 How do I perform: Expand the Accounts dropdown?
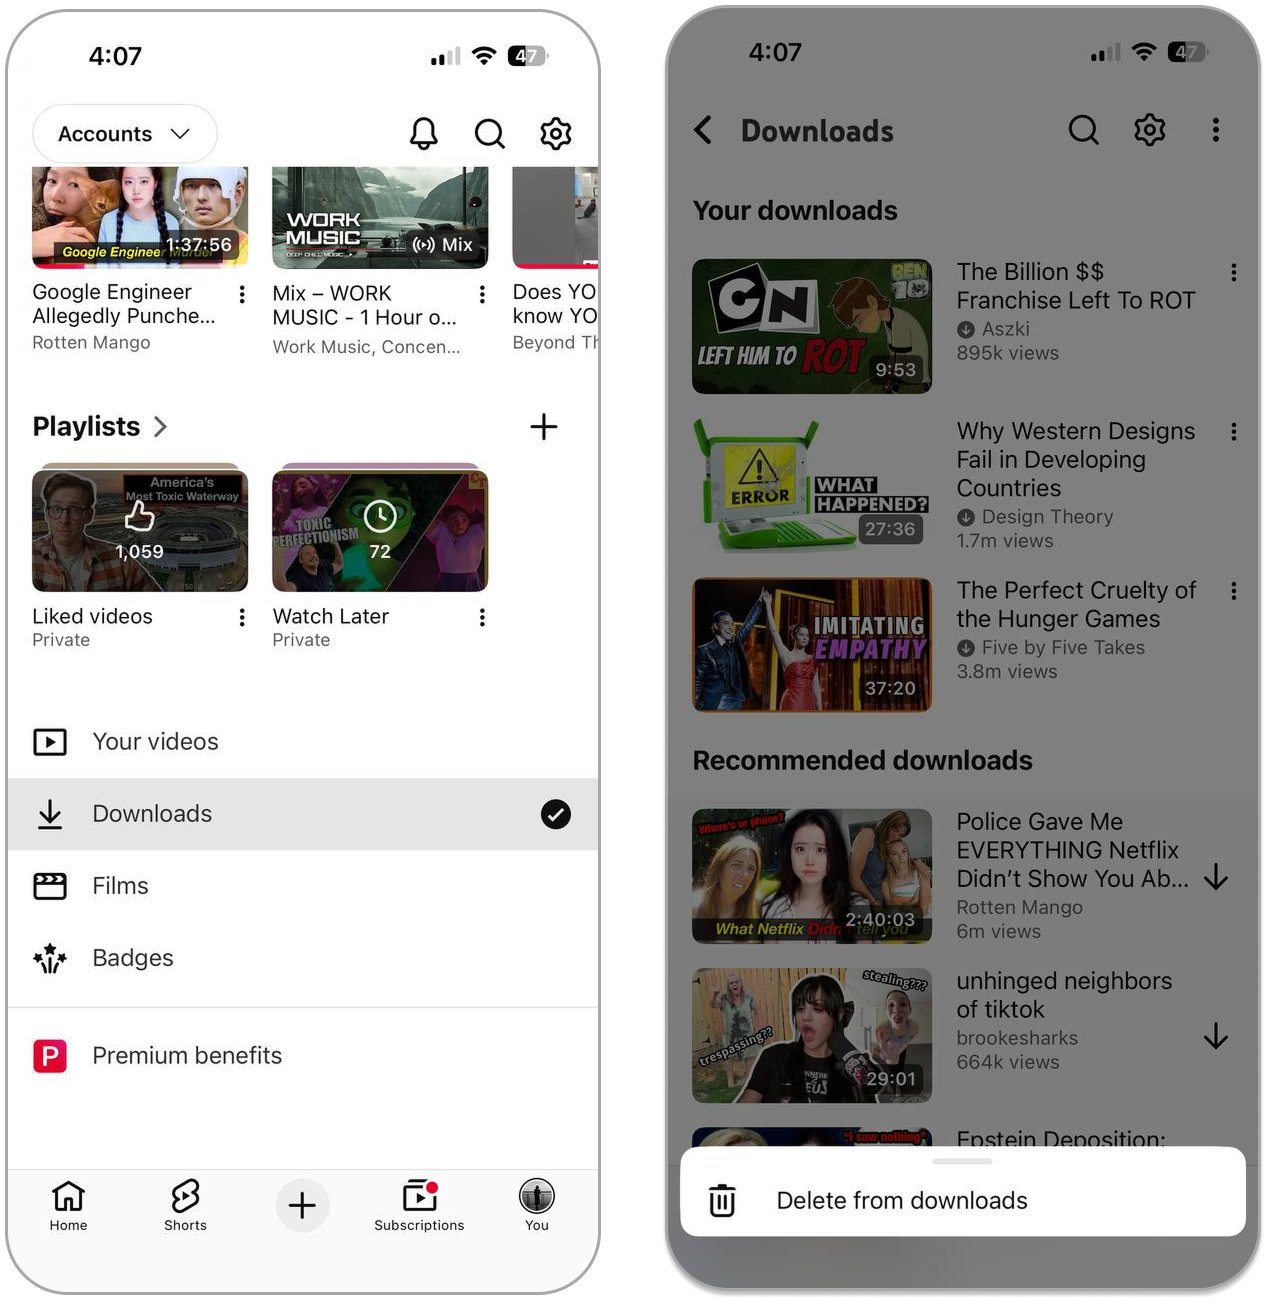(x=125, y=134)
